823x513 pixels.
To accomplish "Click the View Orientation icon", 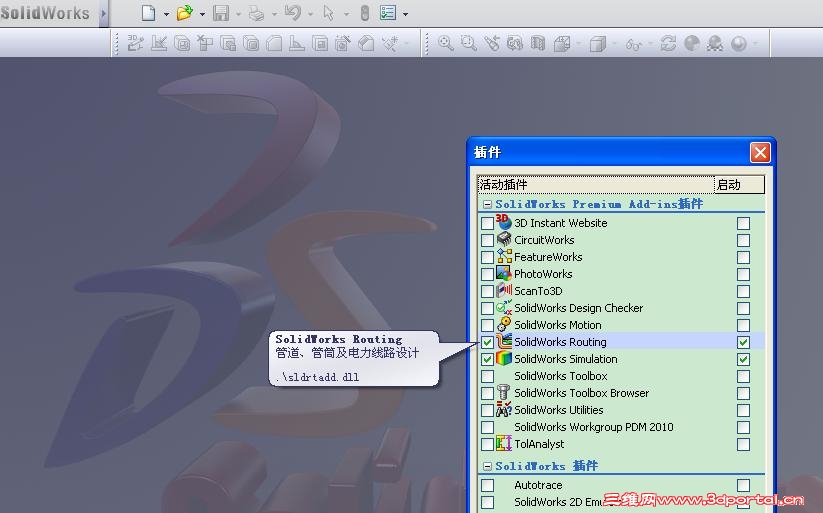I will (562, 43).
